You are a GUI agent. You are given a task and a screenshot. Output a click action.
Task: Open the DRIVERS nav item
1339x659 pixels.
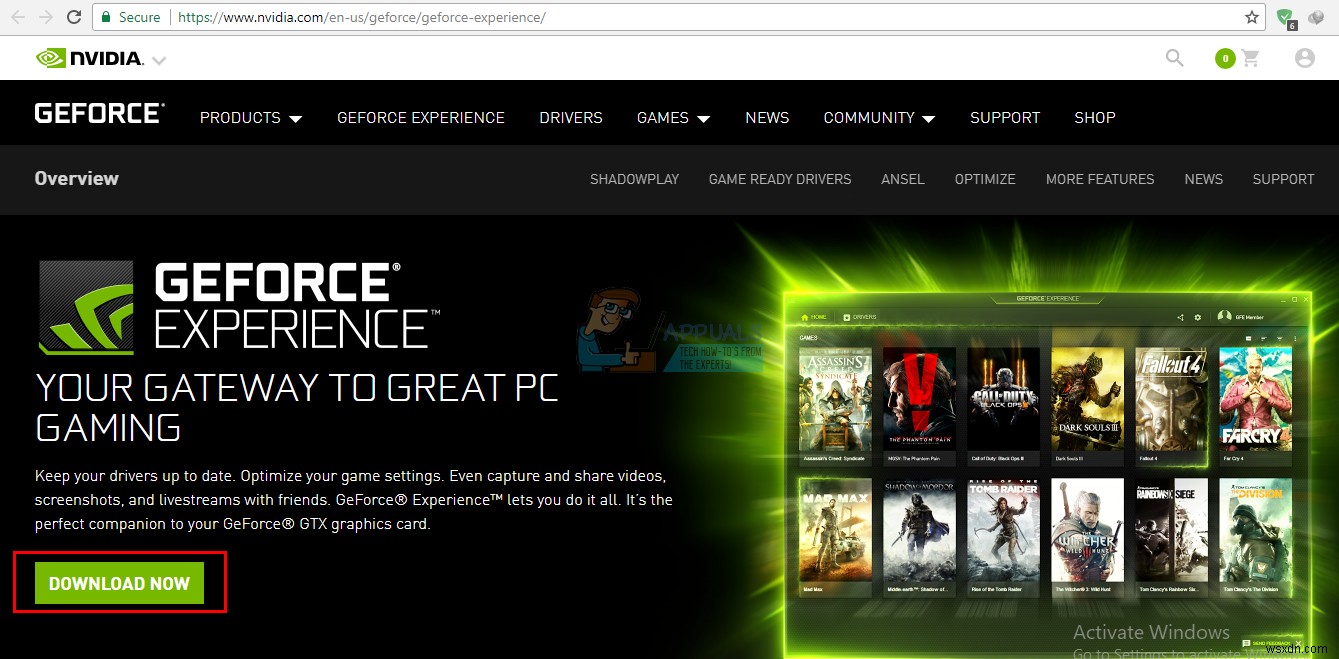click(571, 117)
